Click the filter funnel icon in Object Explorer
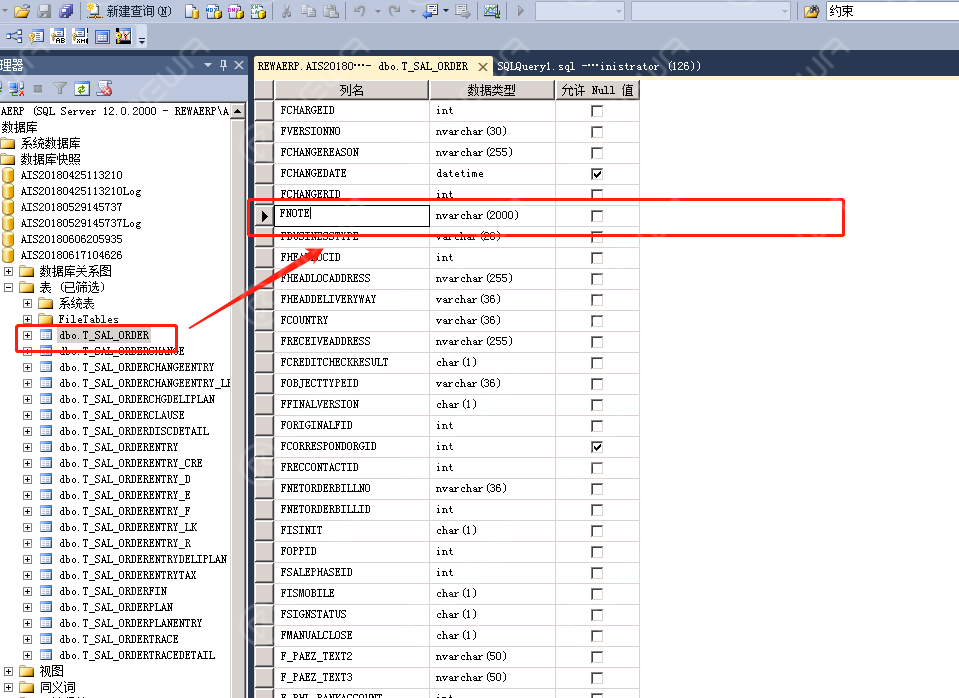 pos(59,89)
